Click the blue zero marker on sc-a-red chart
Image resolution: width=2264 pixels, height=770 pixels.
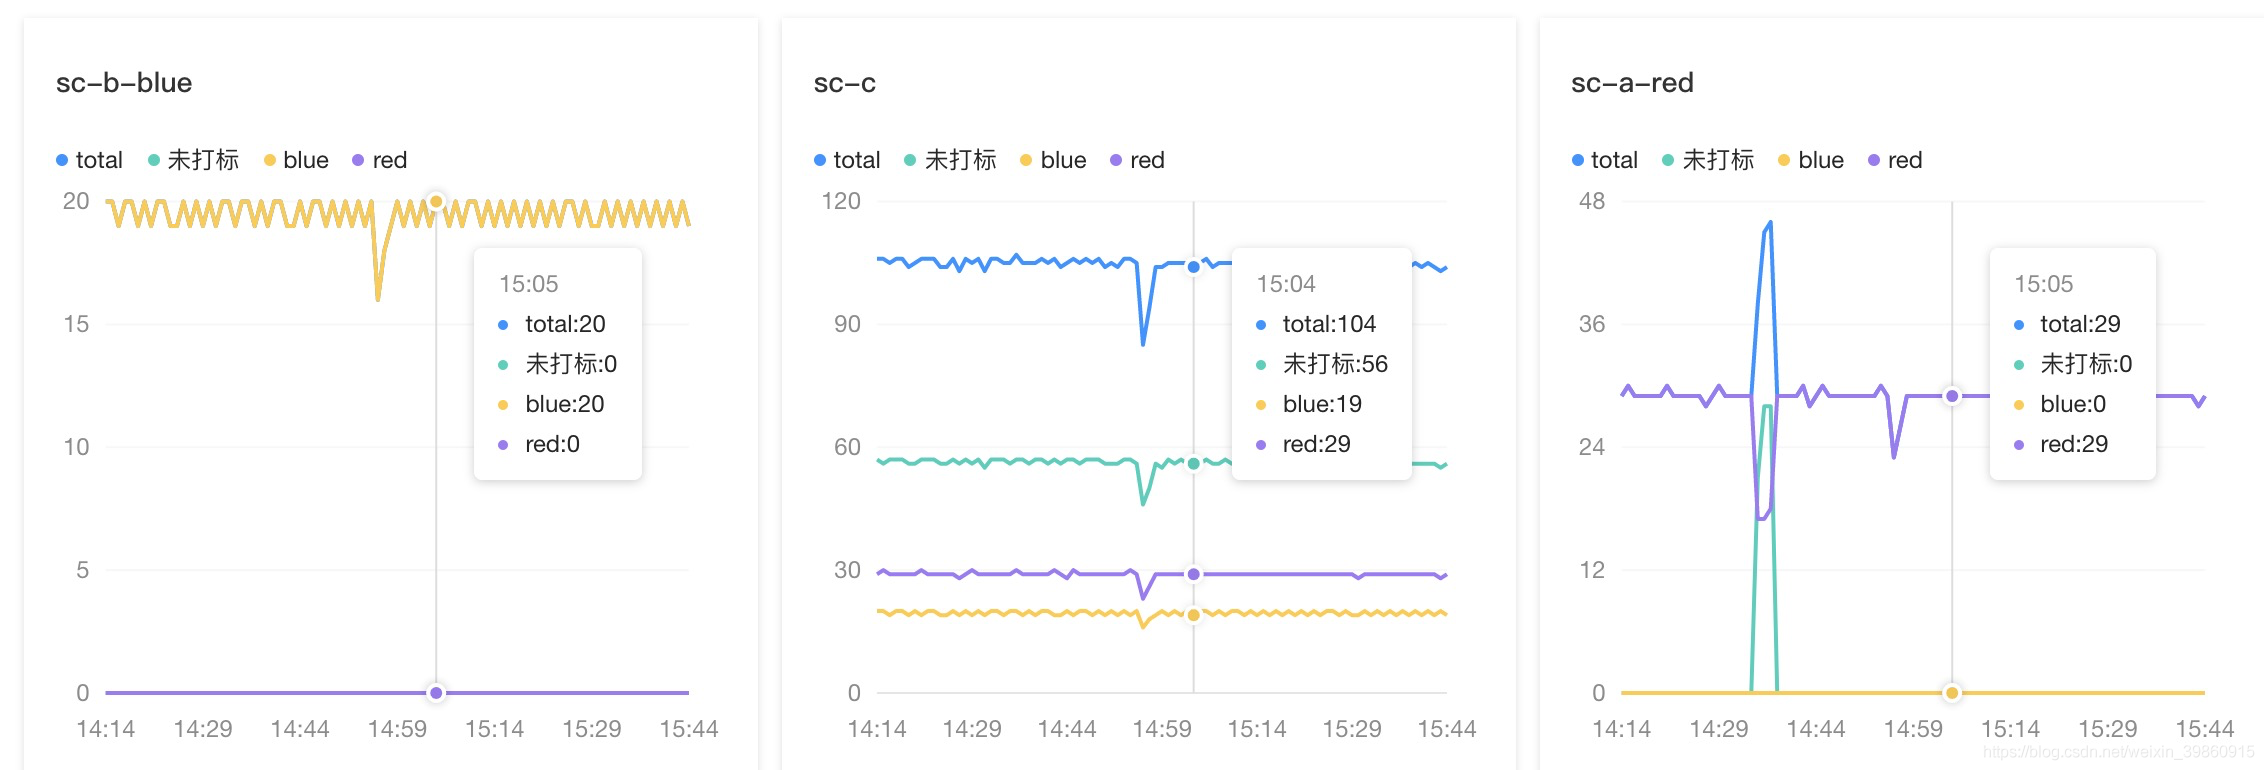tap(1951, 693)
